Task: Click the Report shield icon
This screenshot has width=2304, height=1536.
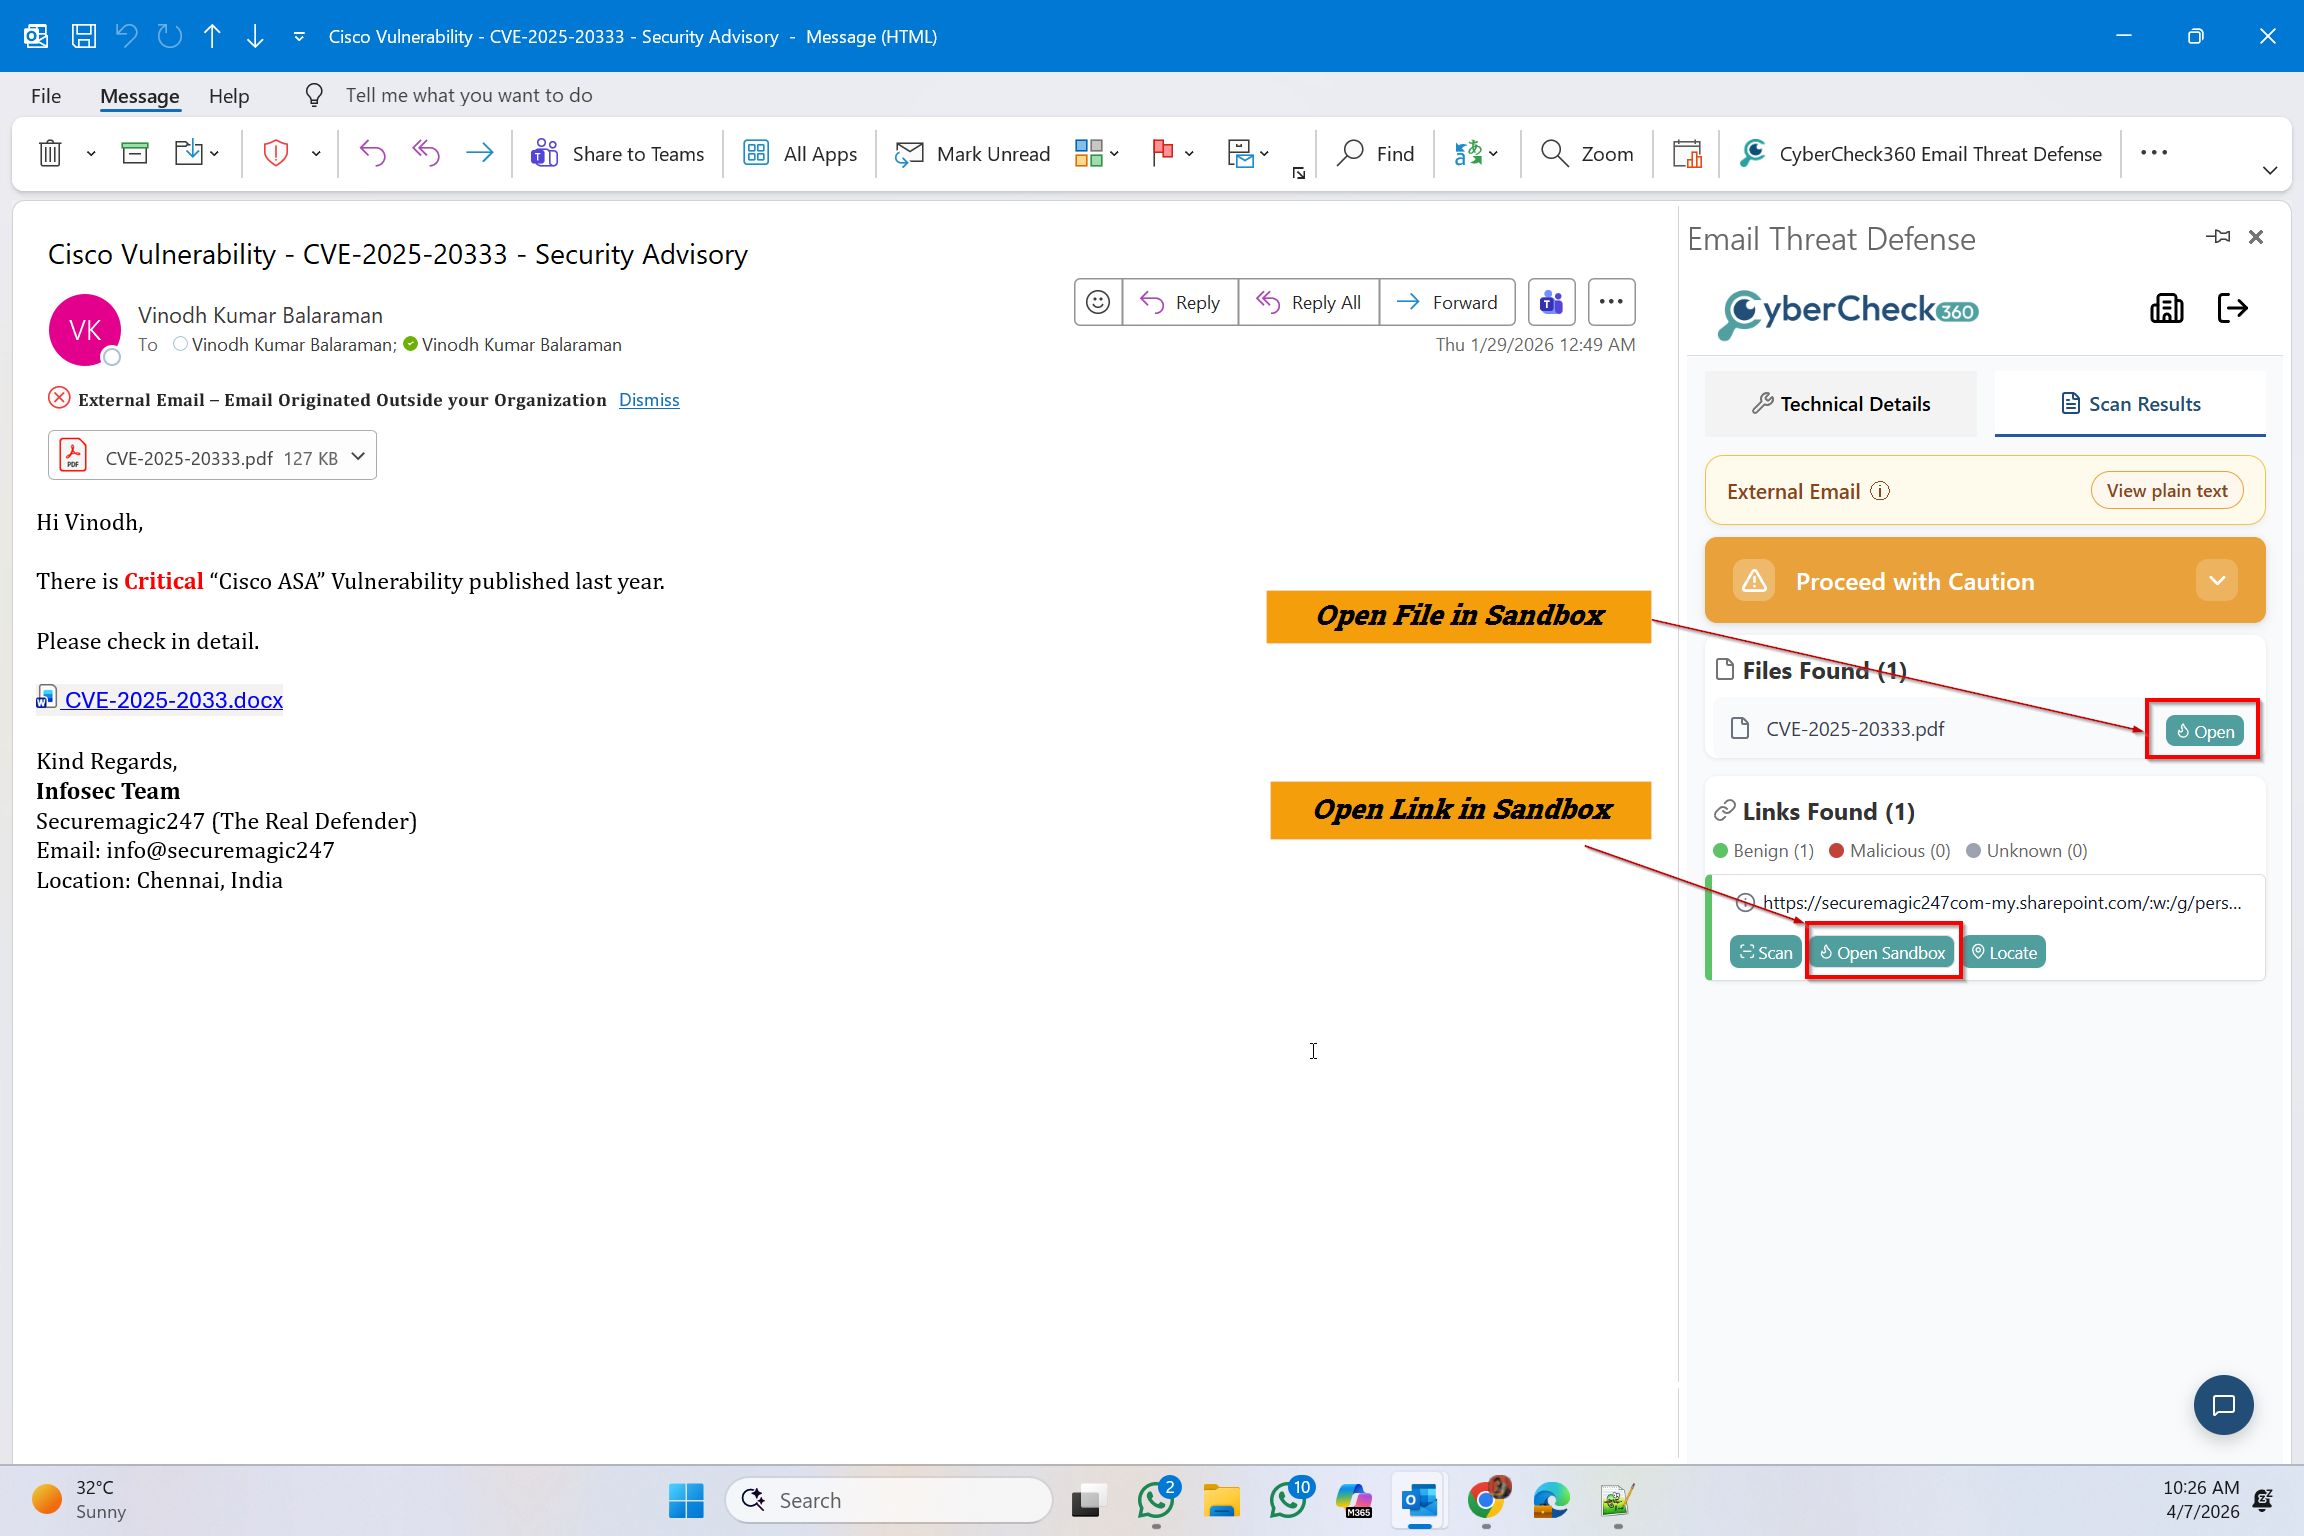Action: [276, 153]
